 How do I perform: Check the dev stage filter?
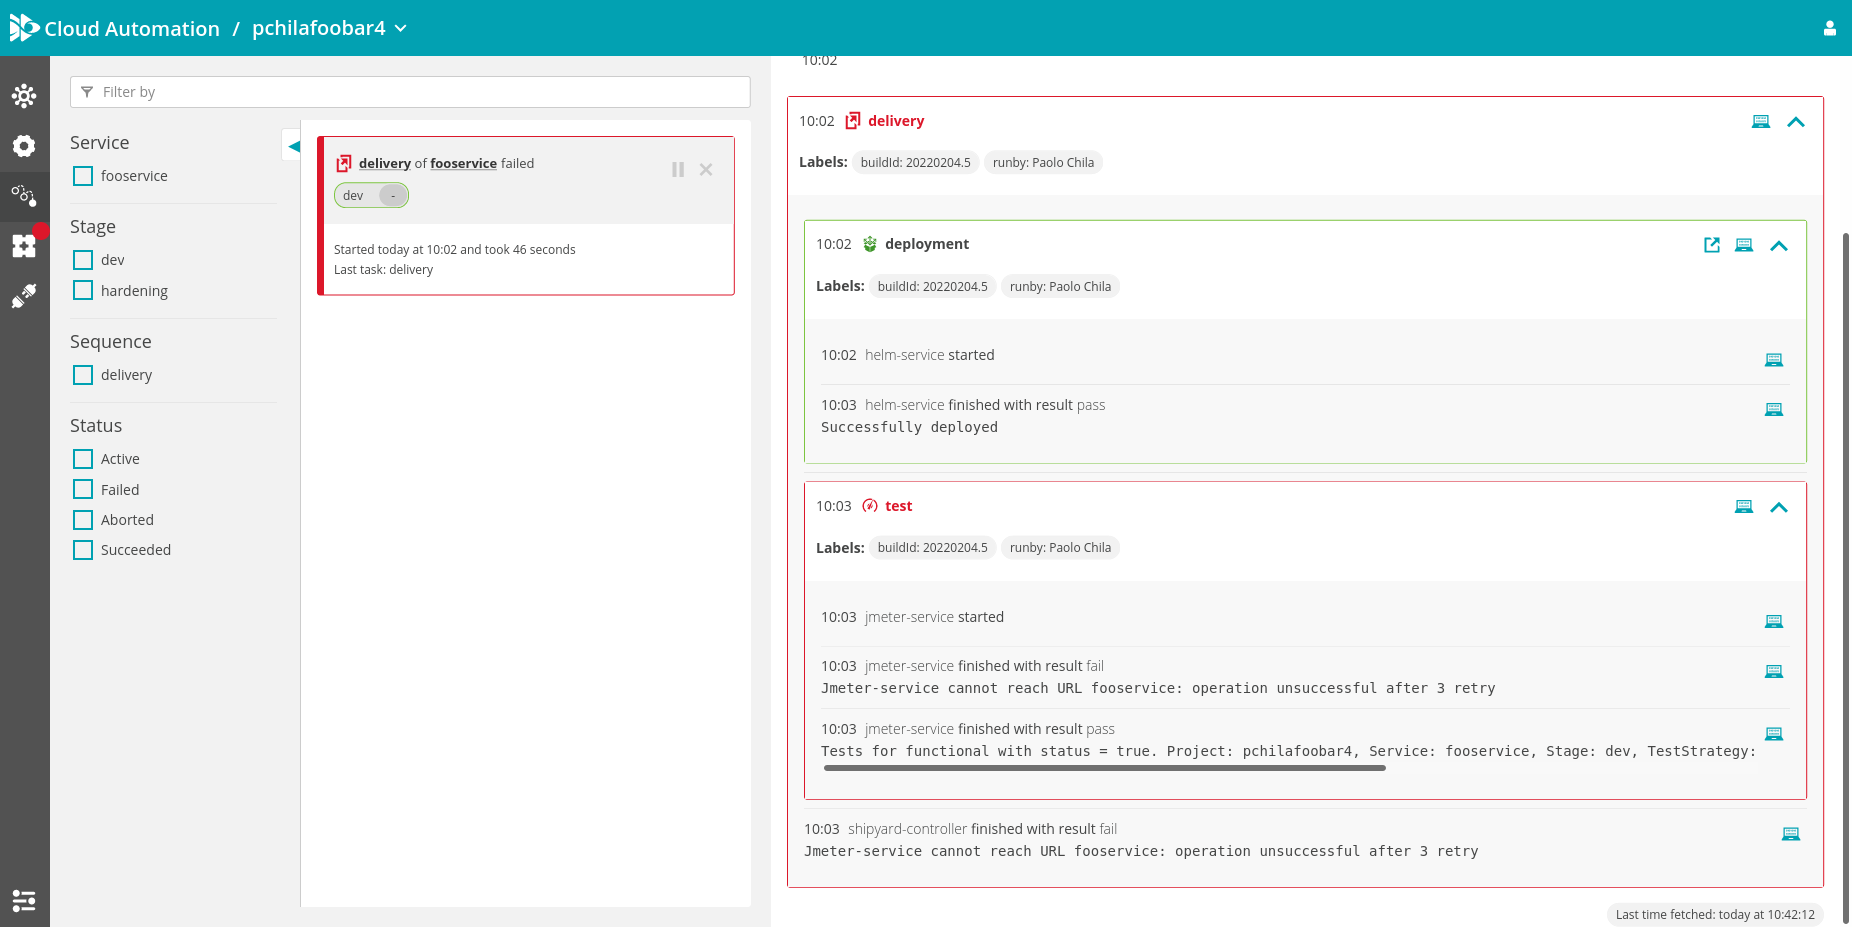click(x=83, y=260)
